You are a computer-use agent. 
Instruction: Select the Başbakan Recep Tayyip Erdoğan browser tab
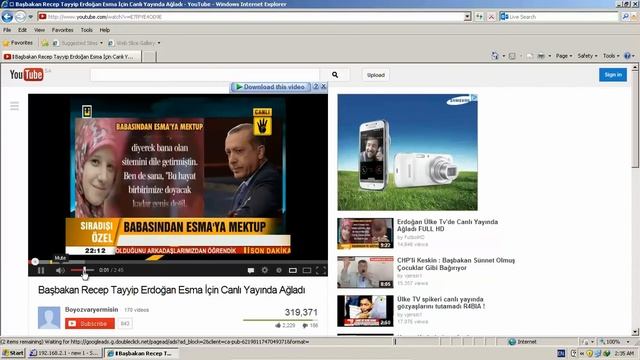pyautogui.click(x=71, y=57)
